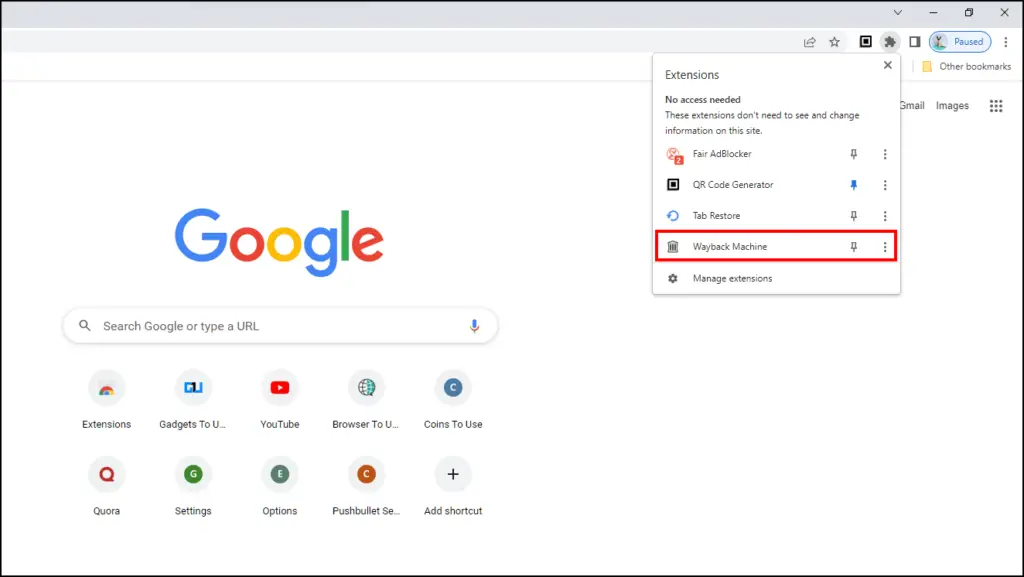Open more options for Tab Restore
The height and width of the screenshot is (577, 1024).
(x=885, y=216)
